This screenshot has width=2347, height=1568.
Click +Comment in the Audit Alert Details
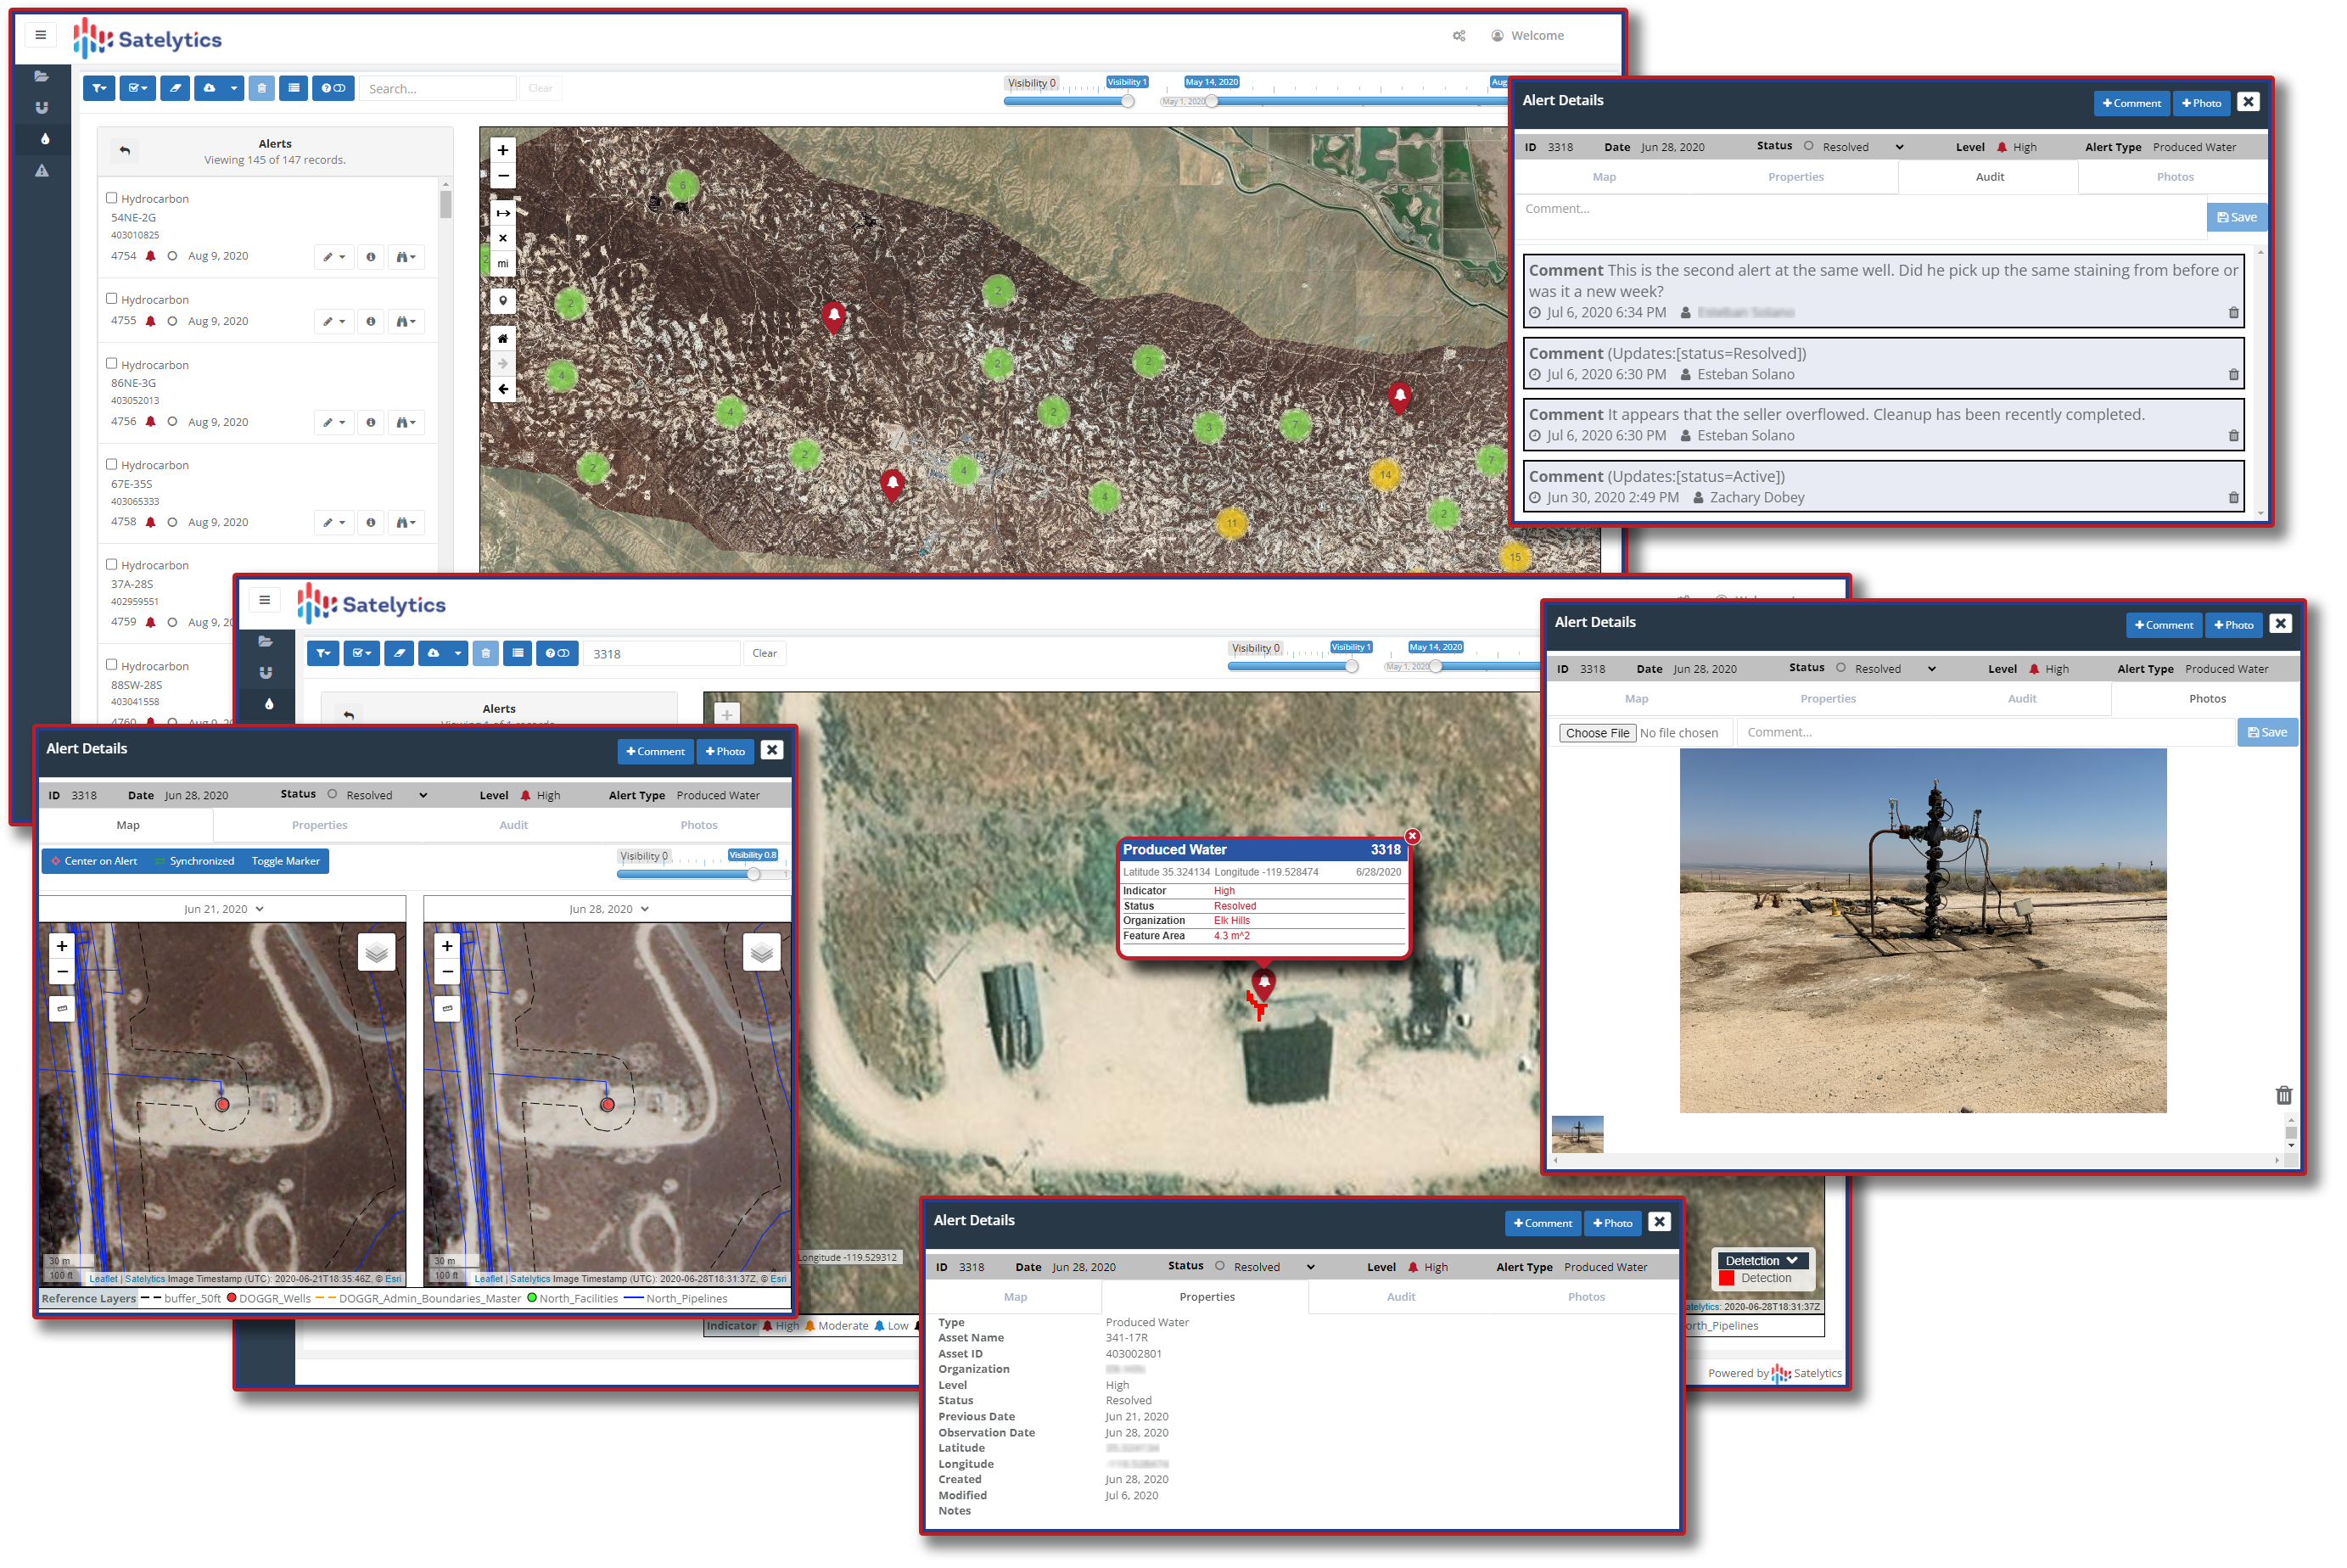[2131, 103]
